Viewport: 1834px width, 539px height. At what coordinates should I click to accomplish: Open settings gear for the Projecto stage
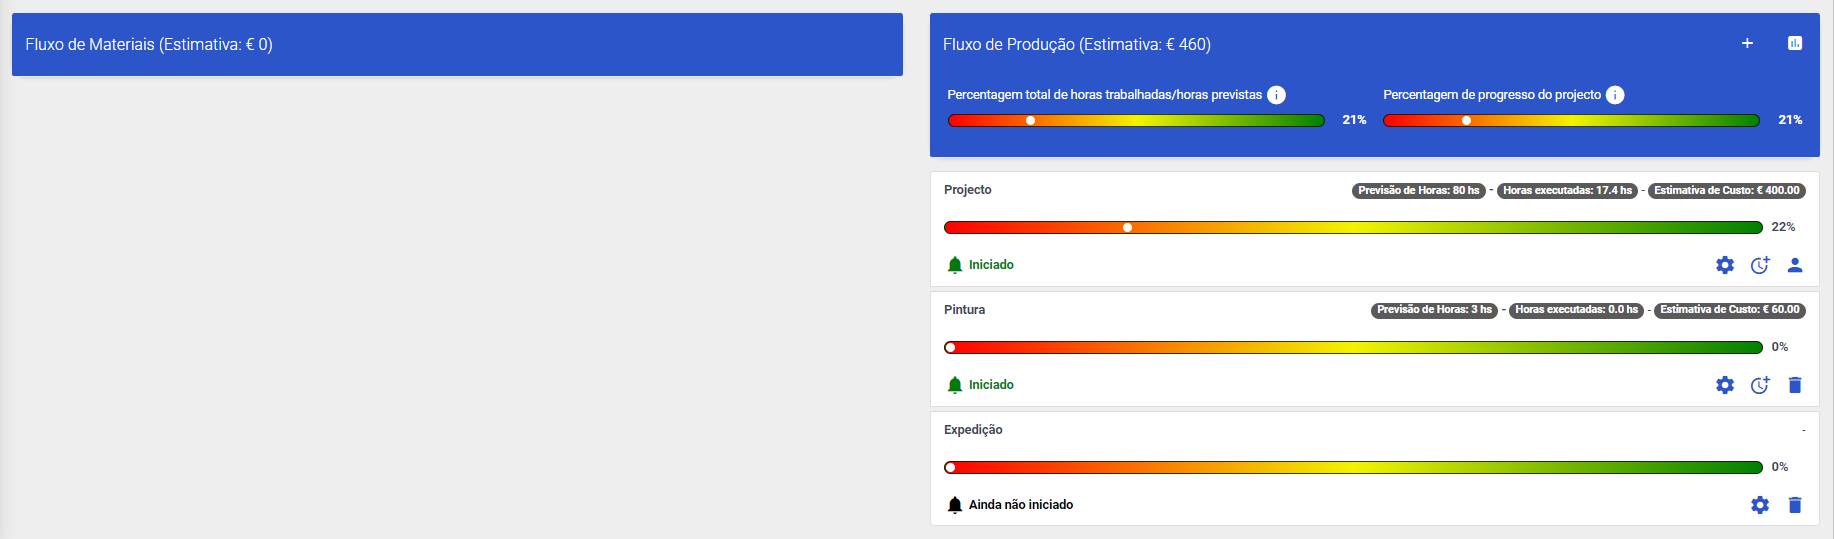[x=1725, y=265]
